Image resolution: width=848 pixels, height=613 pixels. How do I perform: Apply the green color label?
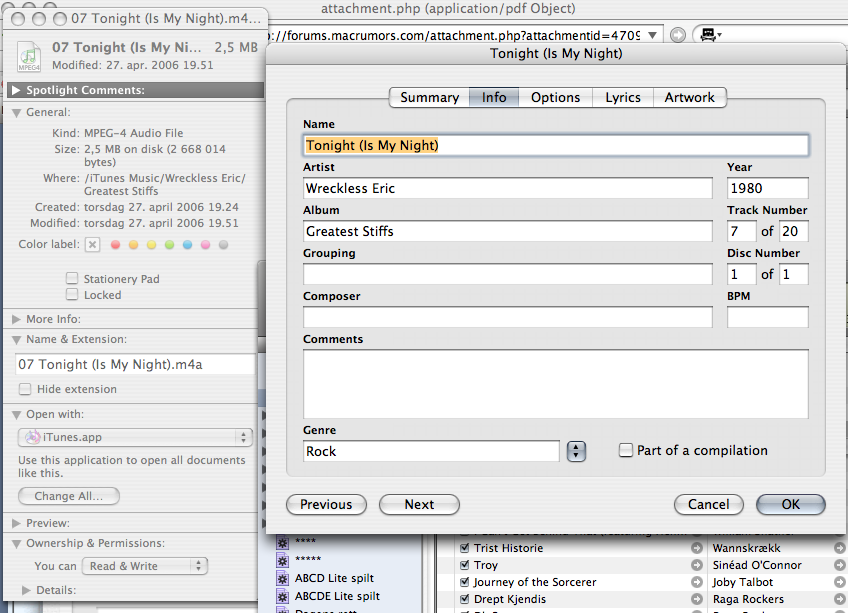169,245
